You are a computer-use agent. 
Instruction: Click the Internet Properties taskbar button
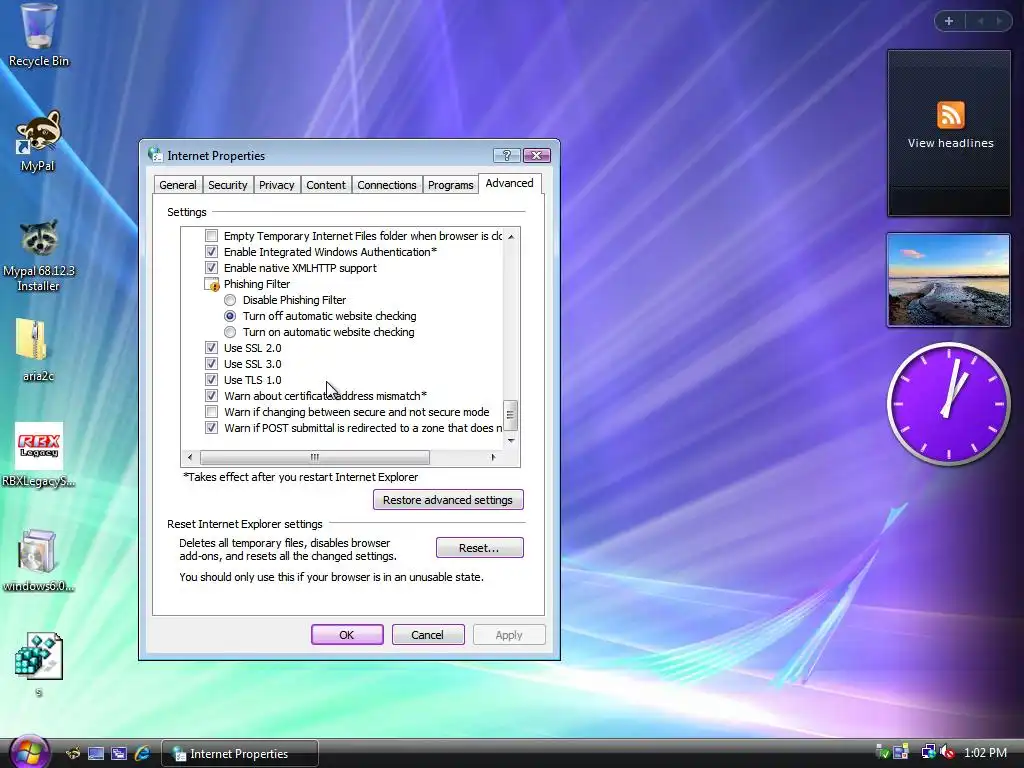pyautogui.click(x=239, y=754)
